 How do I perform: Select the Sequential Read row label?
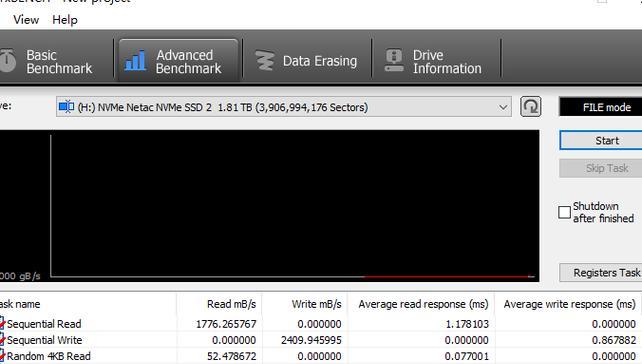(44, 324)
